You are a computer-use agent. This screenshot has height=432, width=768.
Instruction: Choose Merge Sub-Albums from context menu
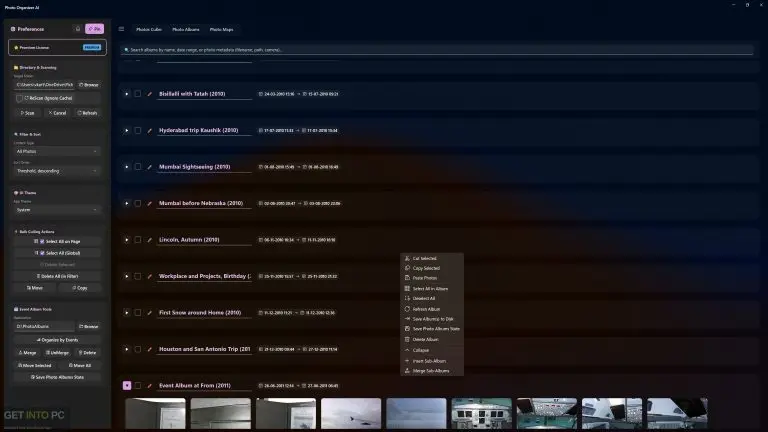432,371
